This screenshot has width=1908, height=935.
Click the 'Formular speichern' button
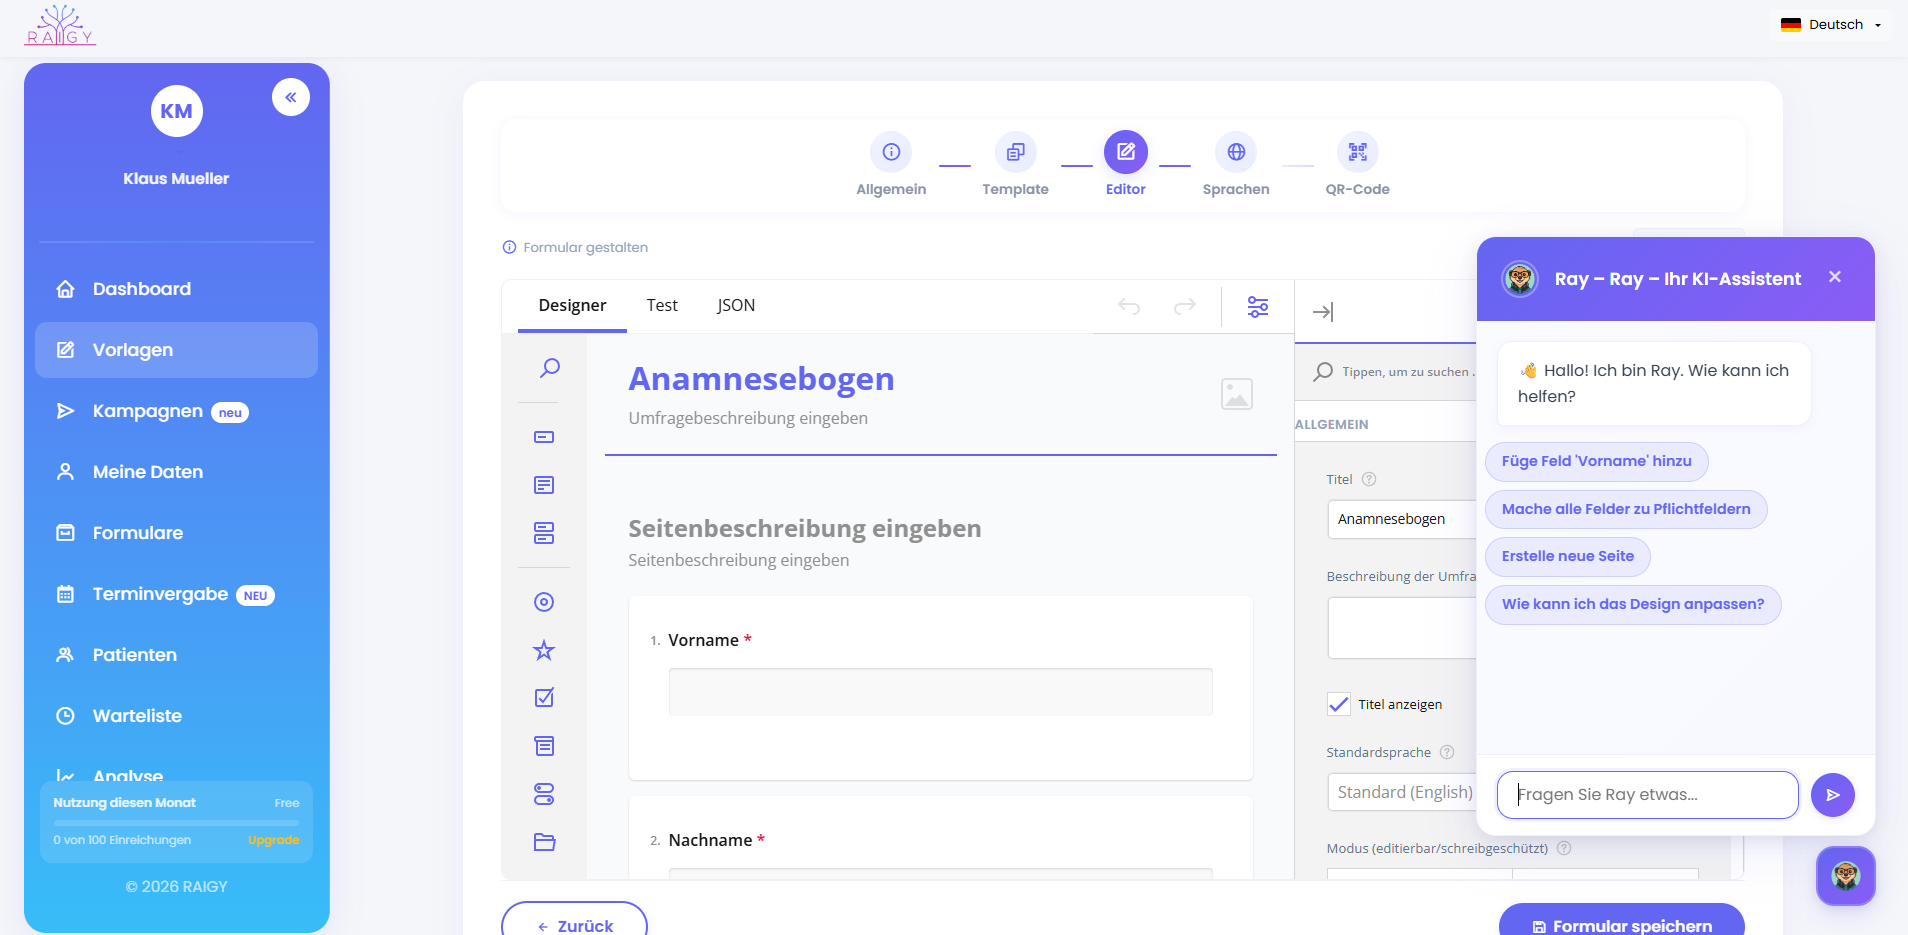tap(1621, 925)
